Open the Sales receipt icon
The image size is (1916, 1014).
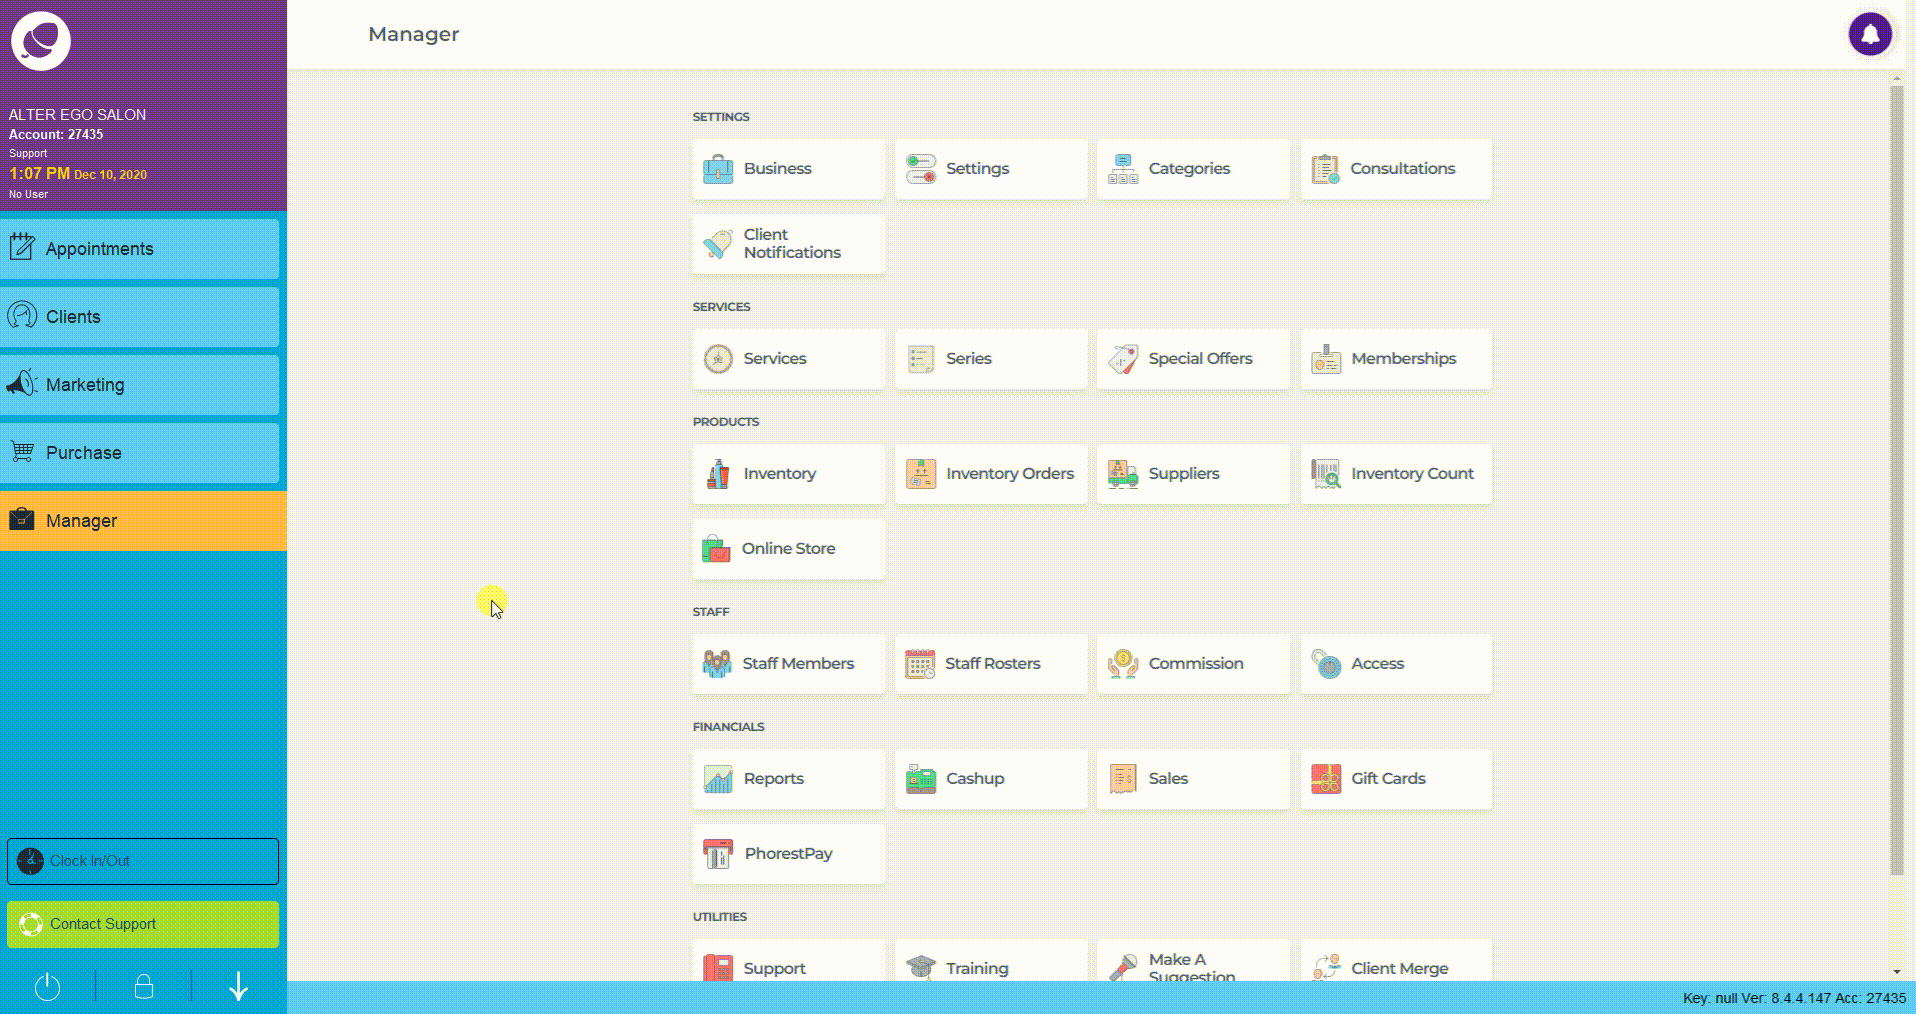[1123, 779]
